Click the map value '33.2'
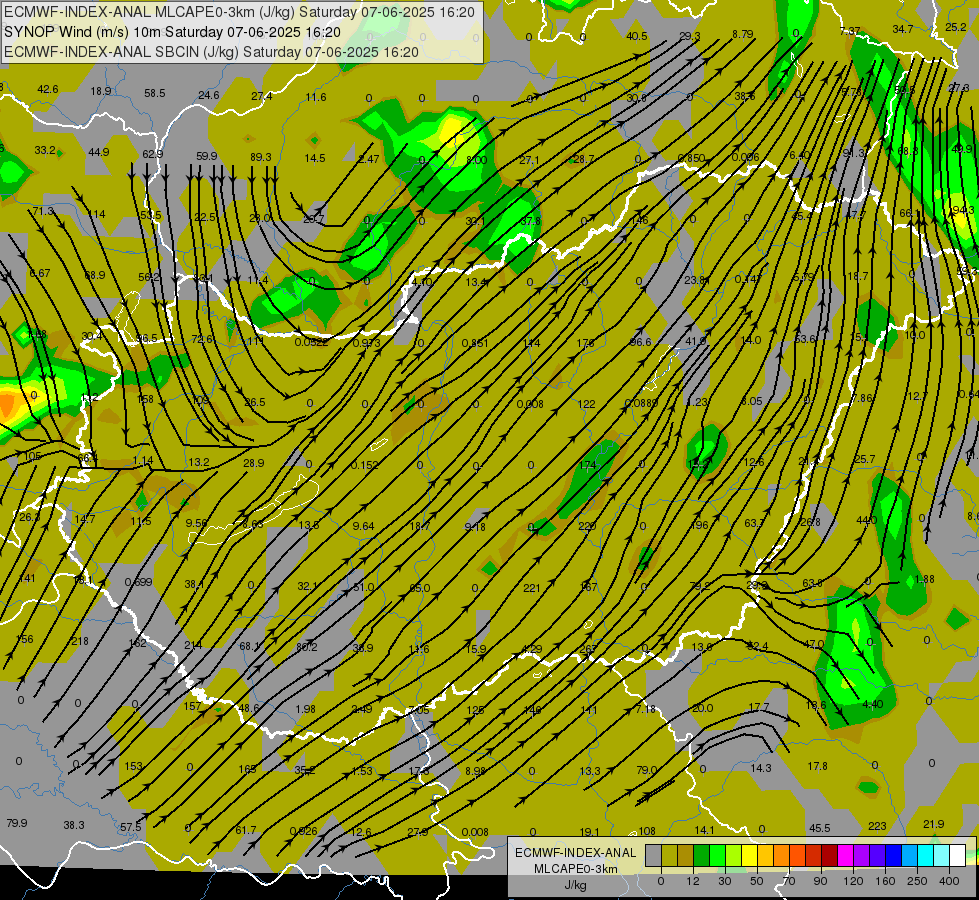 coord(45,150)
